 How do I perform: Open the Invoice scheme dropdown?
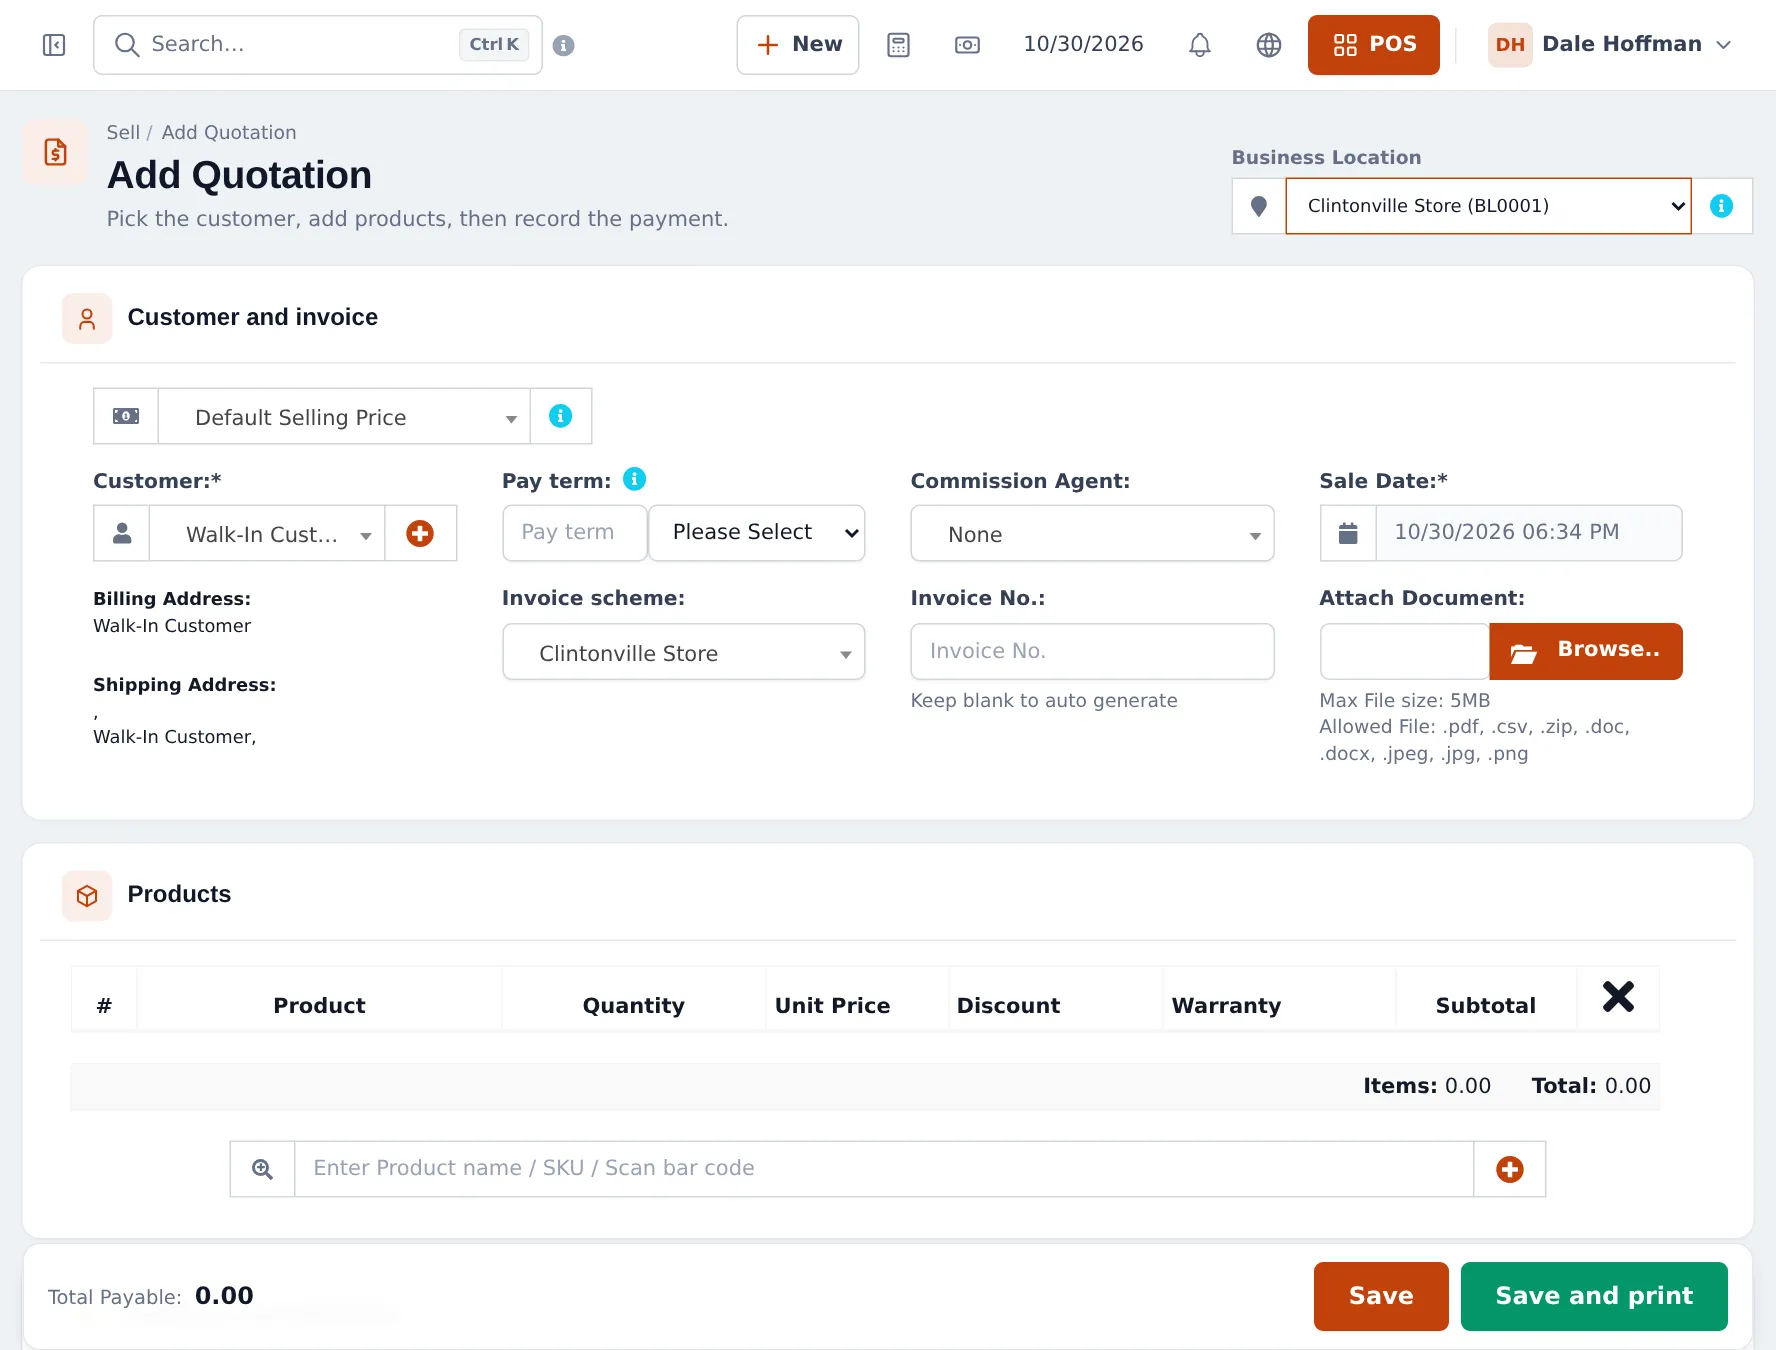point(684,652)
